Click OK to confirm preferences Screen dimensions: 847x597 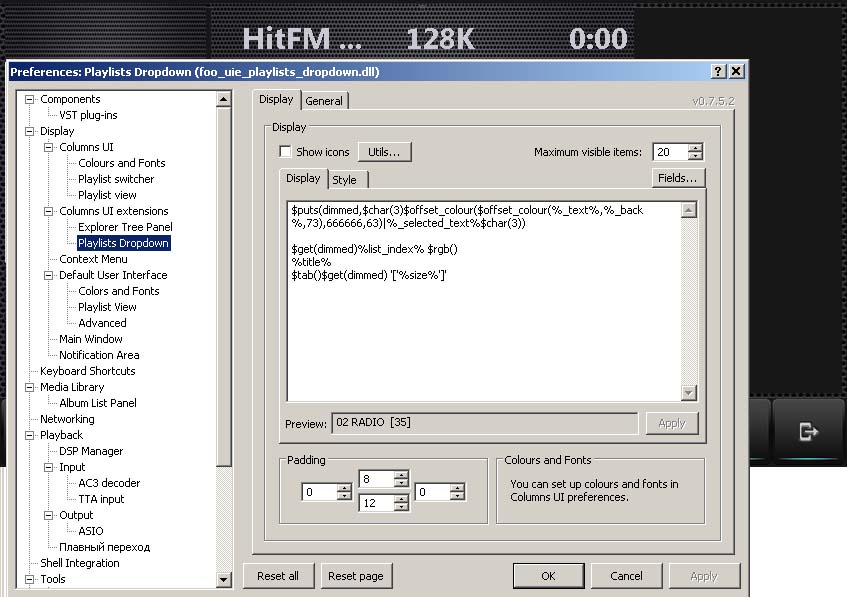[x=548, y=576]
